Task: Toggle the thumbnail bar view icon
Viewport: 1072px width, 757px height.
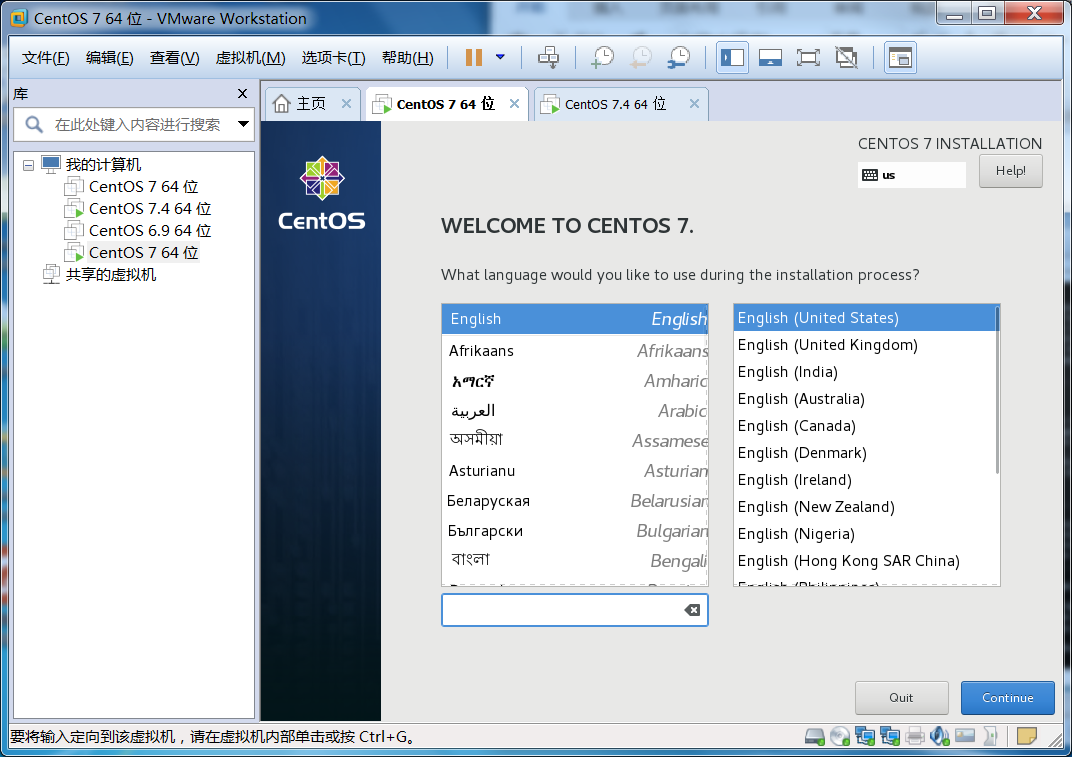Action: coord(770,57)
